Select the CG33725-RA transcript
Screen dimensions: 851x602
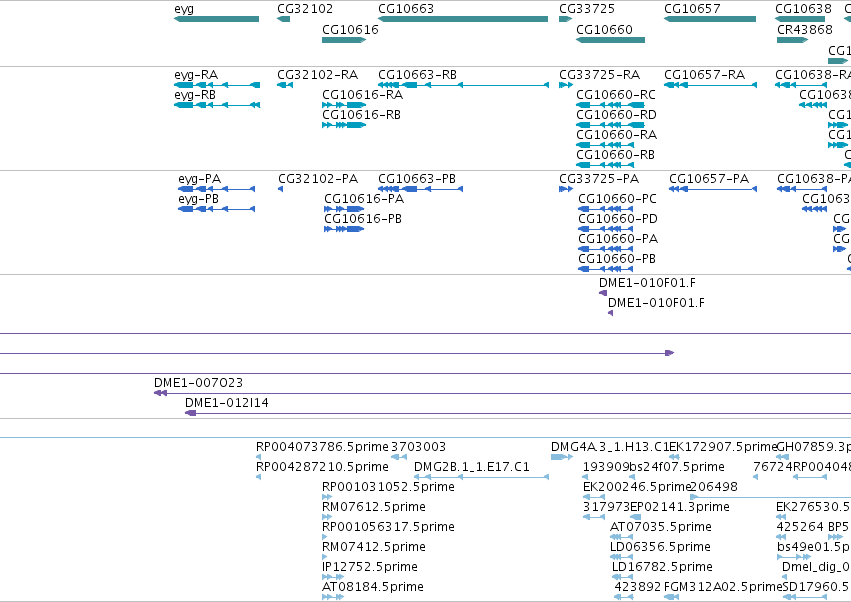pyautogui.click(x=566, y=85)
